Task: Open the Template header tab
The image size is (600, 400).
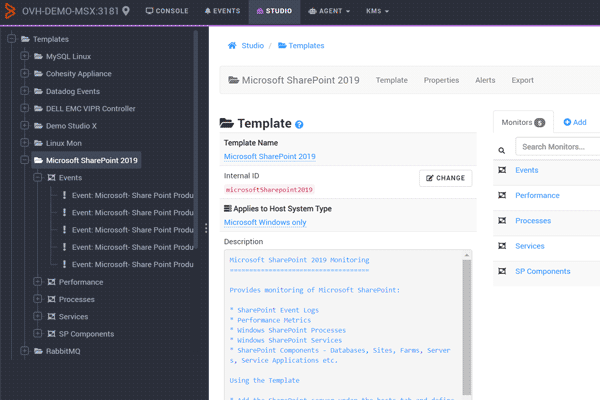Action: [391, 80]
